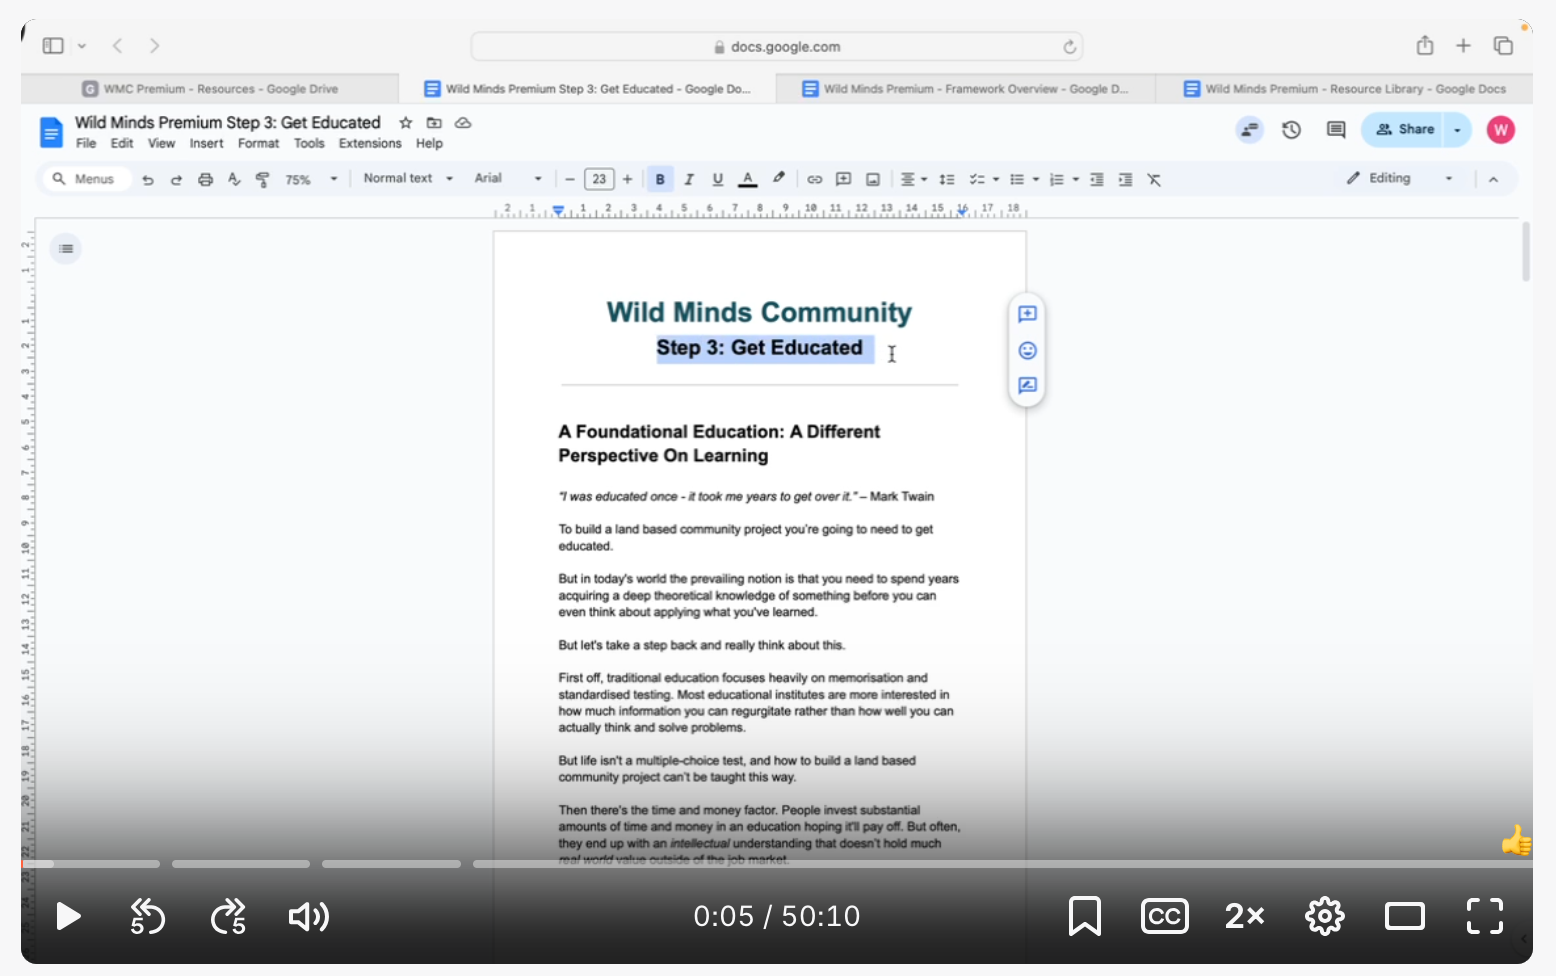Open the 75% zoom dropdown

[x=311, y=180]
